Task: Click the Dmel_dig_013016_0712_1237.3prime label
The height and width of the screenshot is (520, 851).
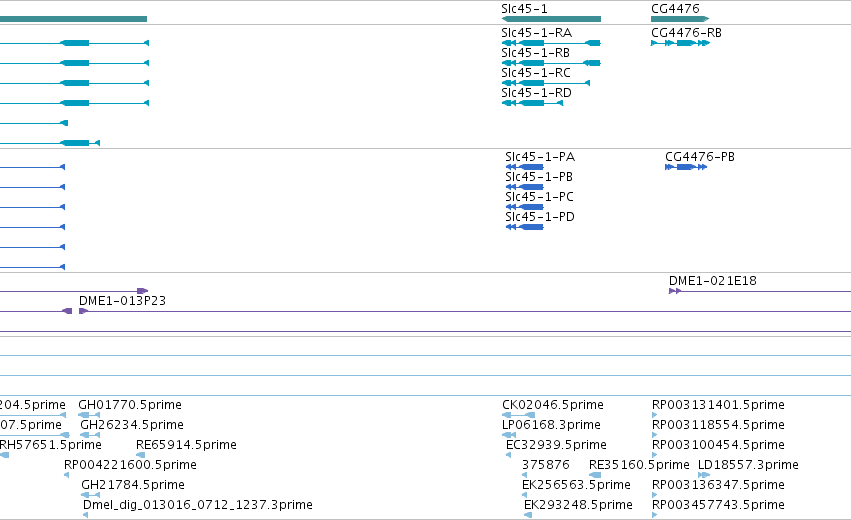Action: pos(198,505)
